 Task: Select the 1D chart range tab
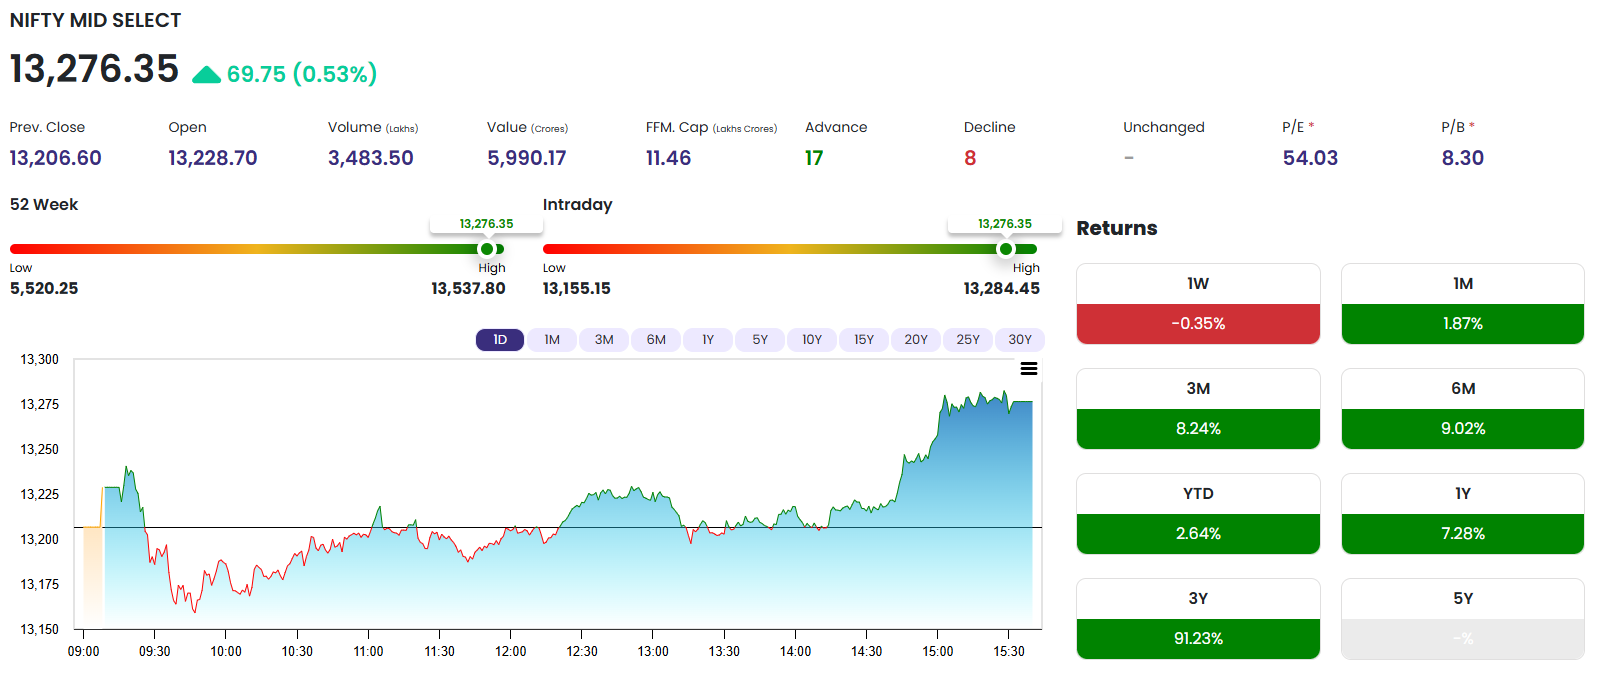tap(500, 340)
